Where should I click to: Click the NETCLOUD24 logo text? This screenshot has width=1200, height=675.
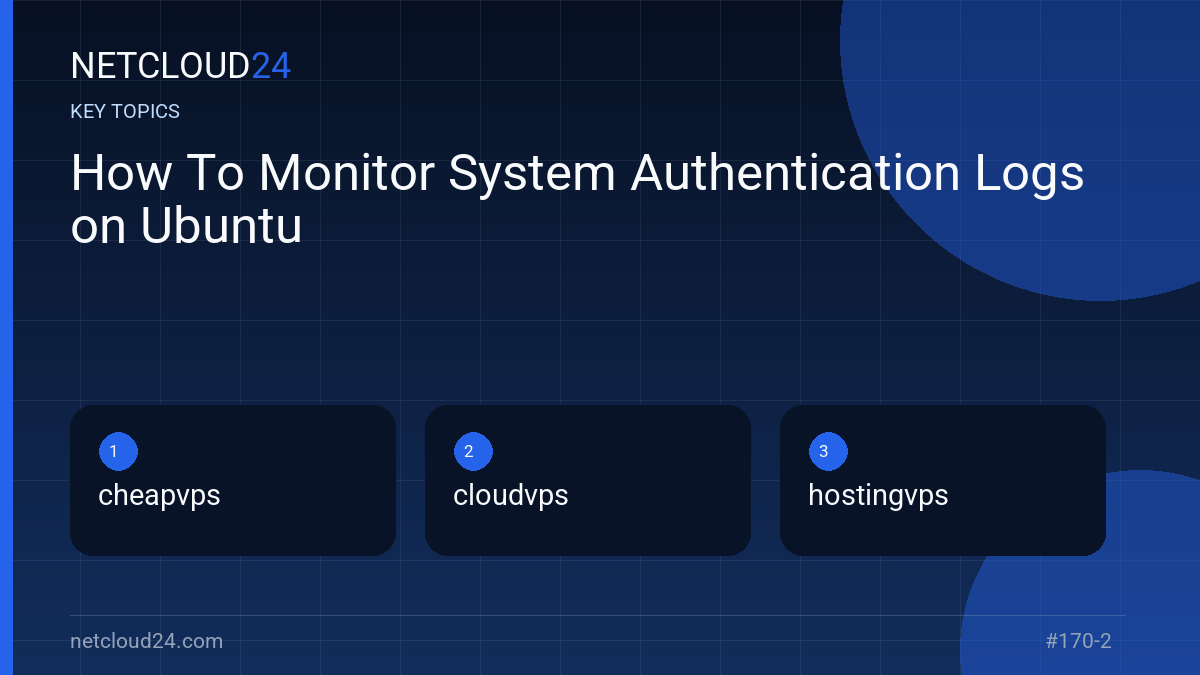(181, 66)
